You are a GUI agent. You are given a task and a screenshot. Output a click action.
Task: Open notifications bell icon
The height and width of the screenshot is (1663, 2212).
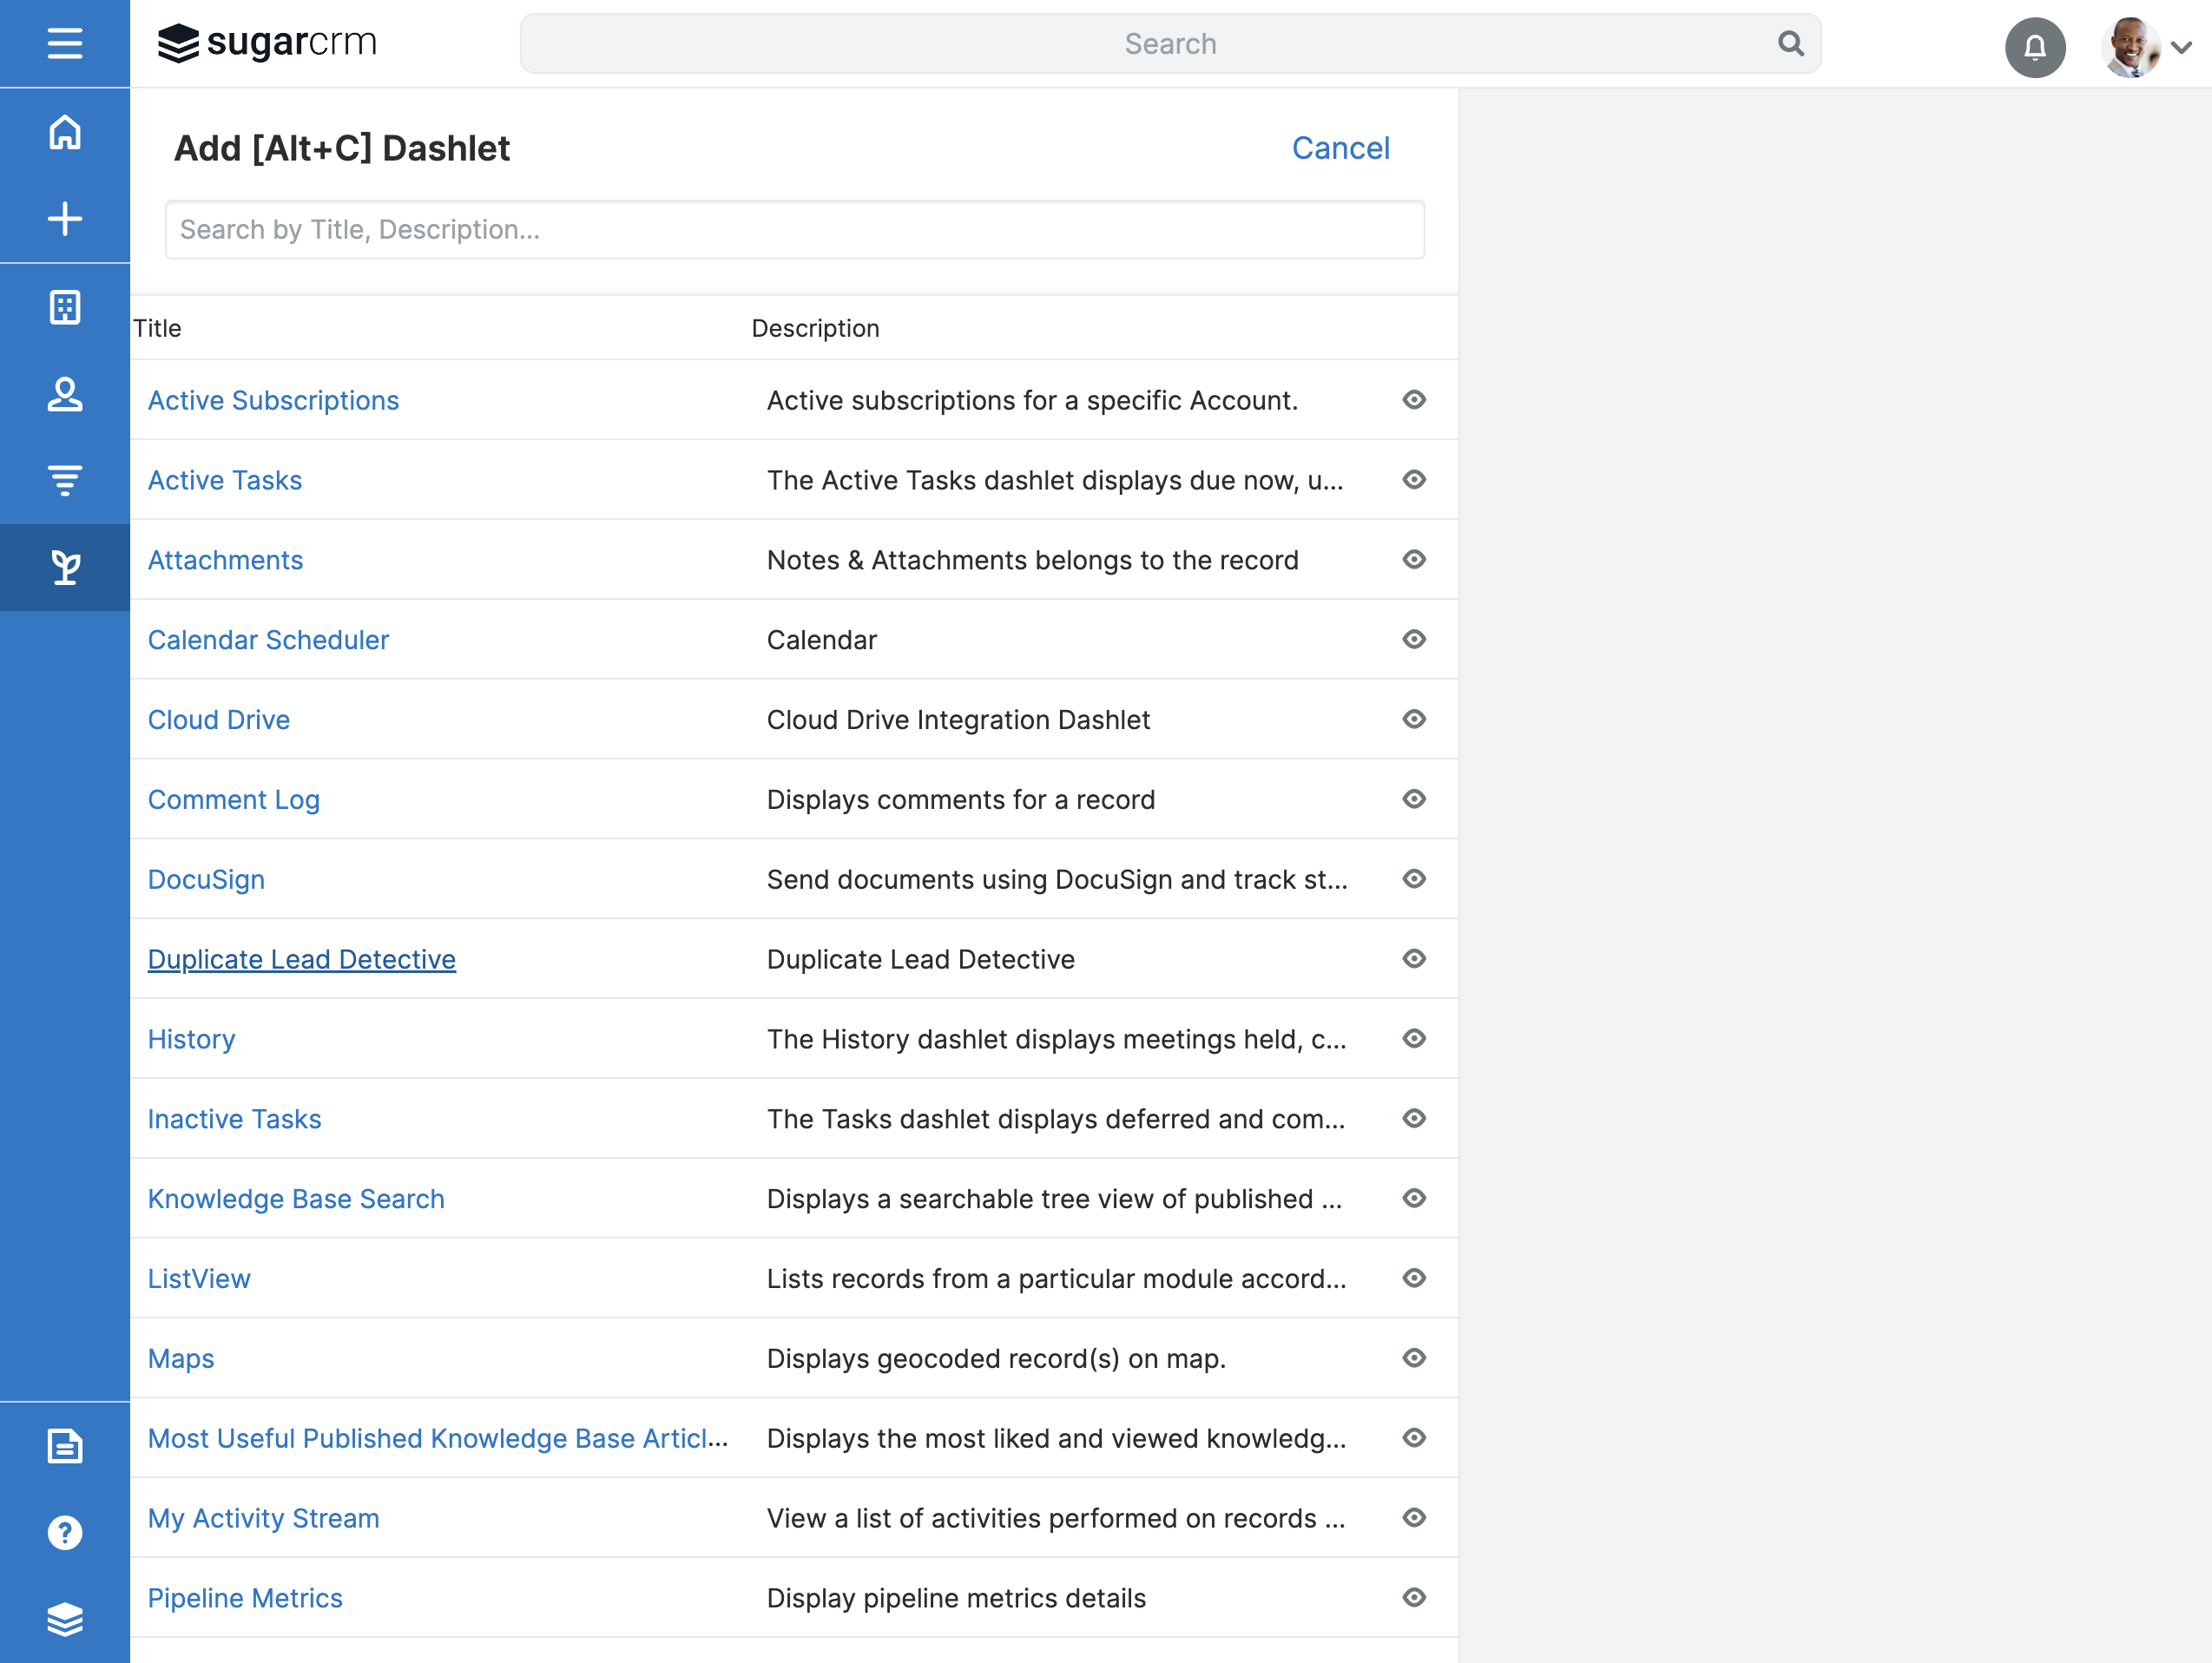(2035, 46)
